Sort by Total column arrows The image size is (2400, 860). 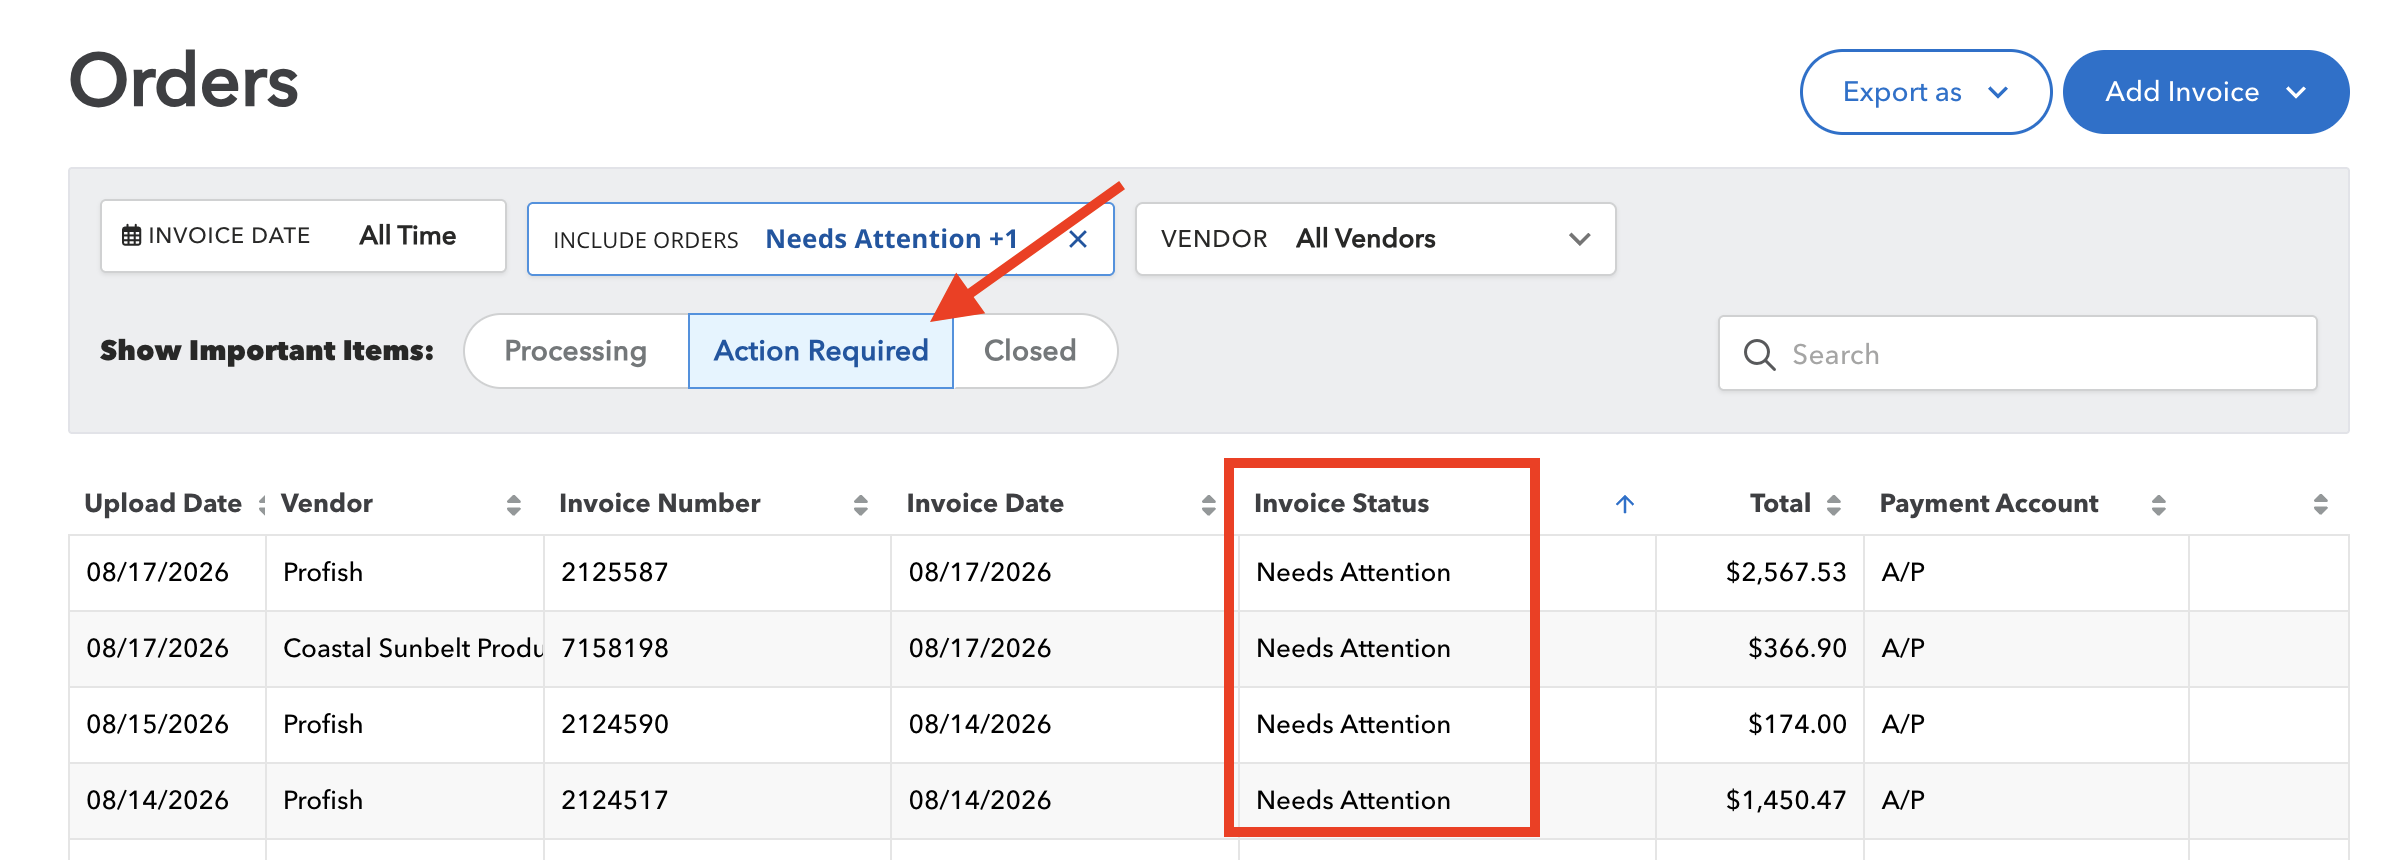[x=1834, y=505]
